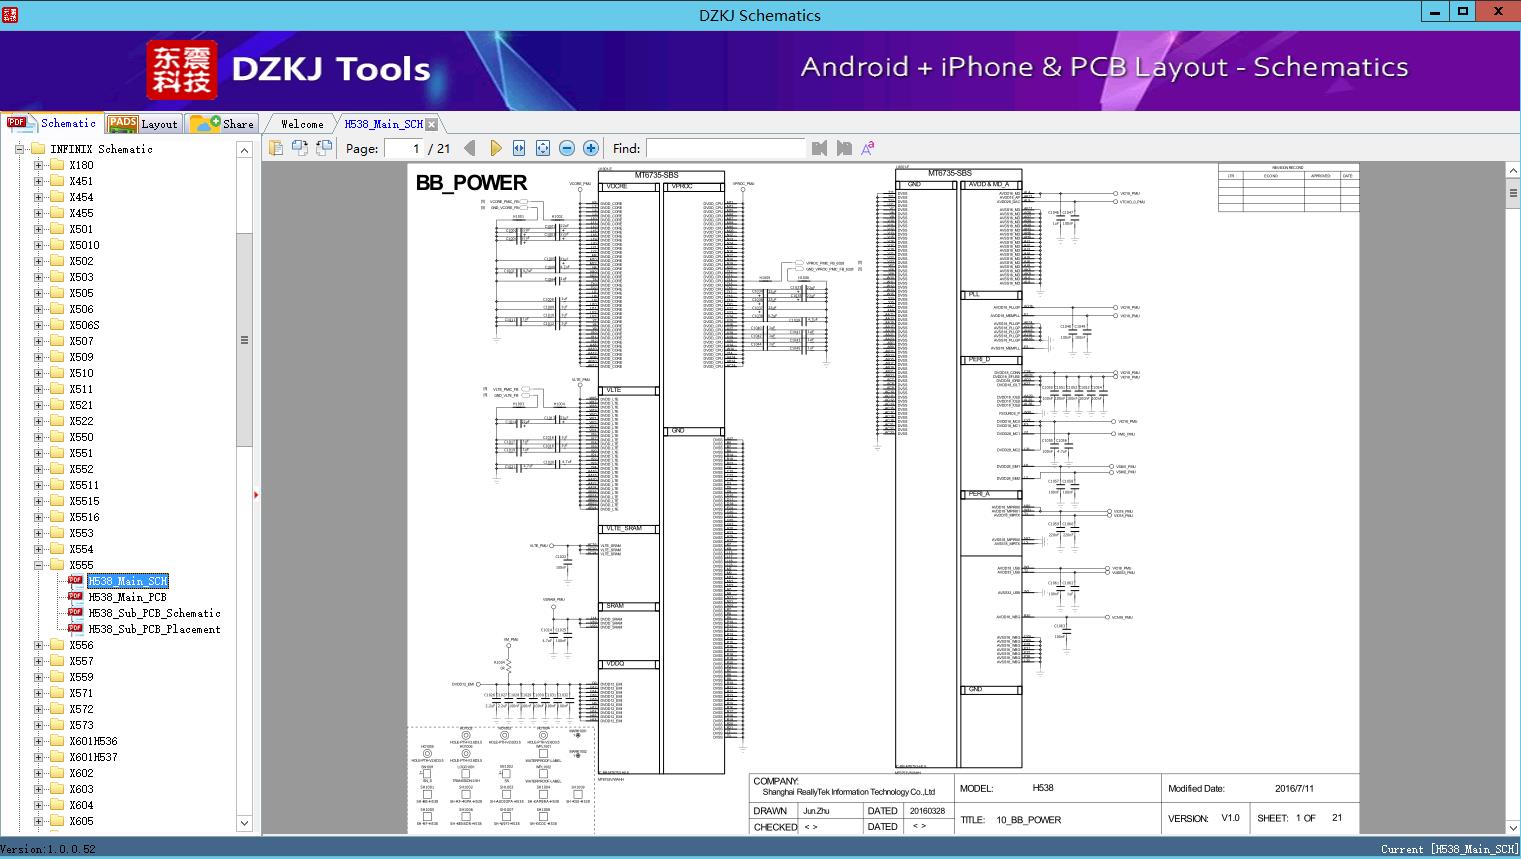
Task: Switch to the Schematic tab
Action: pyautogui.click(x=53, y=123)
